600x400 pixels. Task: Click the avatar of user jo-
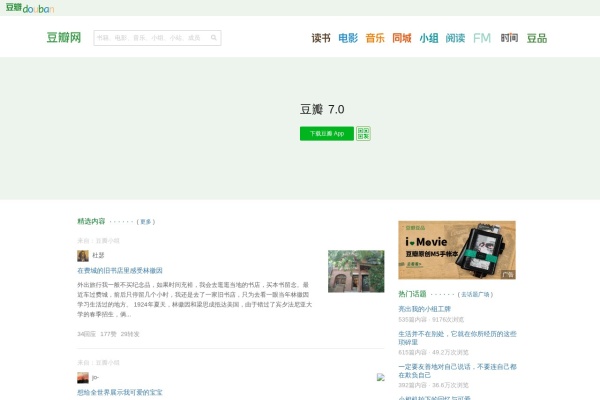click(83, 378)
